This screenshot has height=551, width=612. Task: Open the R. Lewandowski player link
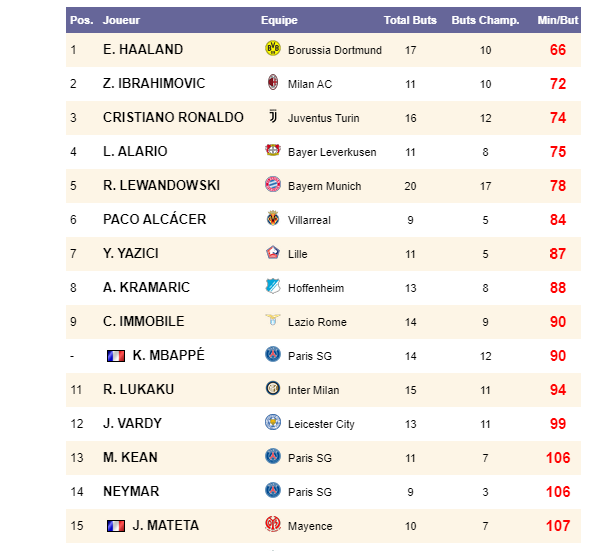161,186
